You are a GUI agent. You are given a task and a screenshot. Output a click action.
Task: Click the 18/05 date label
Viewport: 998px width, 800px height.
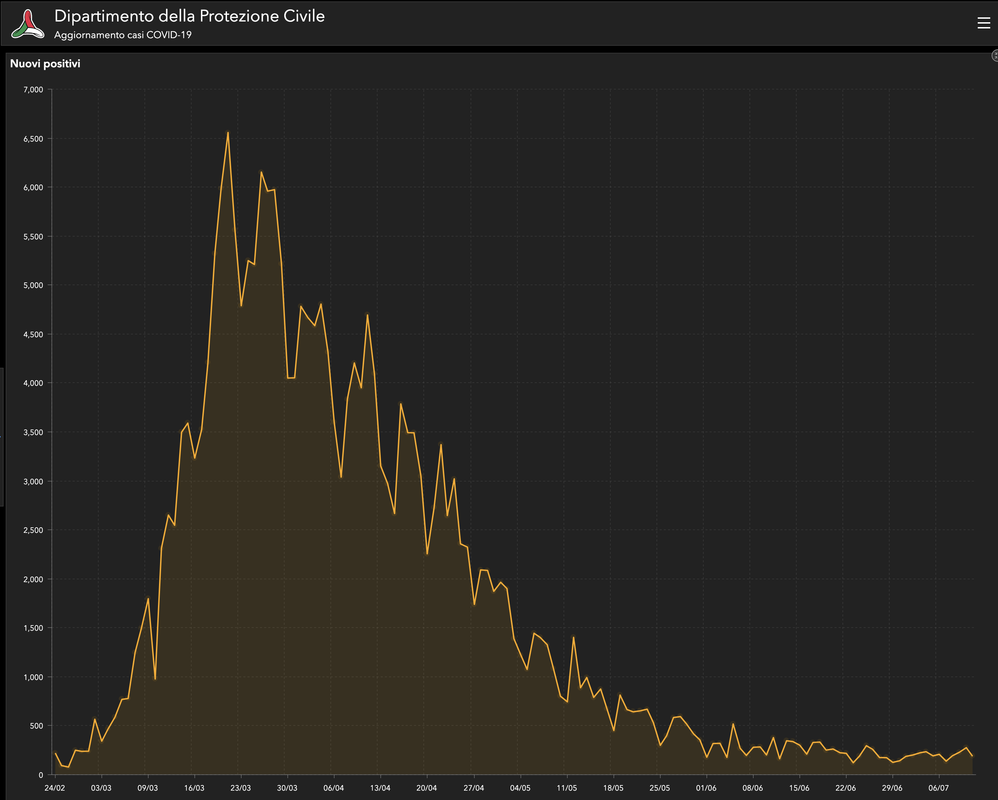pyautogui.click(x=613, y=788)
